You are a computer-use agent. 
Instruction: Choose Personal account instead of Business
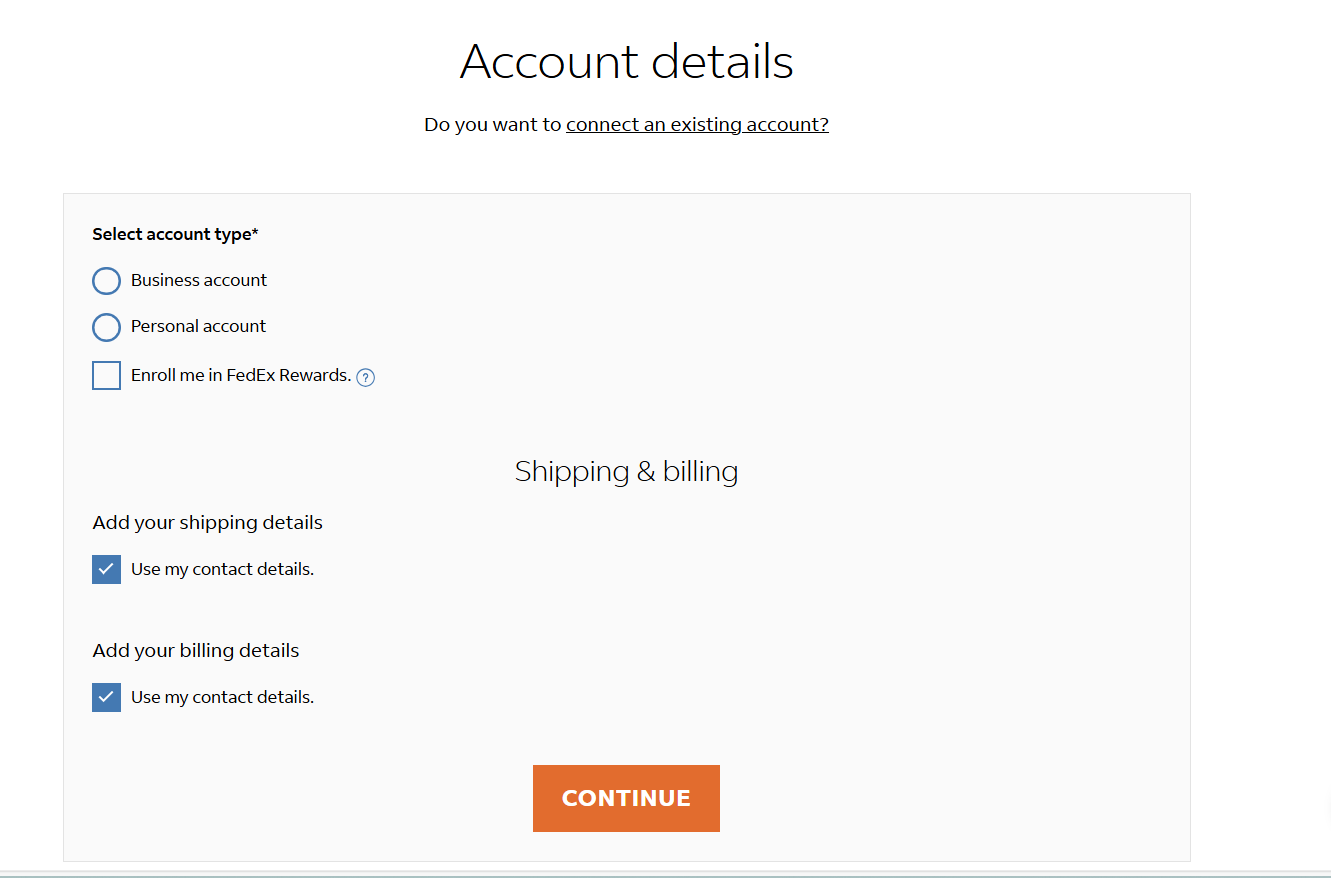pos(106,327)
